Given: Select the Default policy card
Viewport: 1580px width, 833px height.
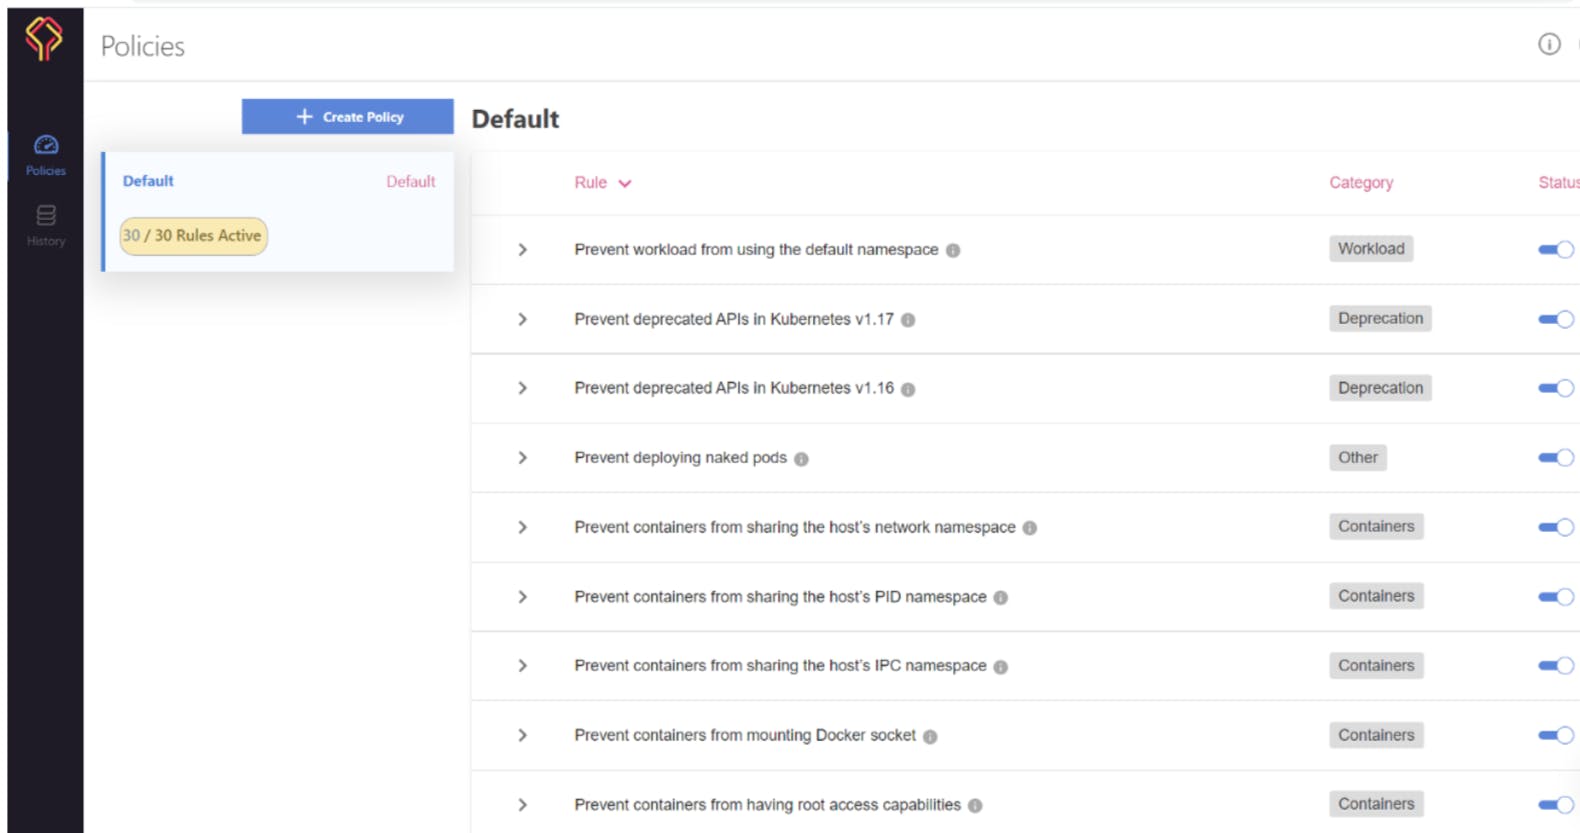Looking at the screenshot, I should click(x=278, y=211).
